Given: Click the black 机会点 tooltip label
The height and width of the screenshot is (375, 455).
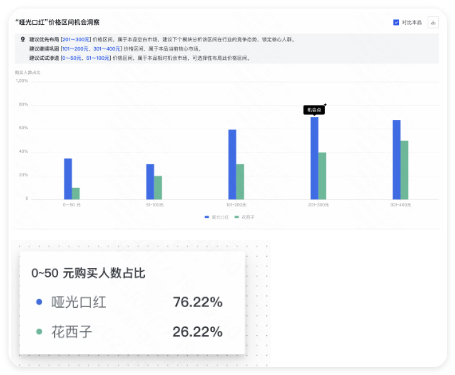Looking at the screenshot, I should pyautogui.click(x=314, y=110).
